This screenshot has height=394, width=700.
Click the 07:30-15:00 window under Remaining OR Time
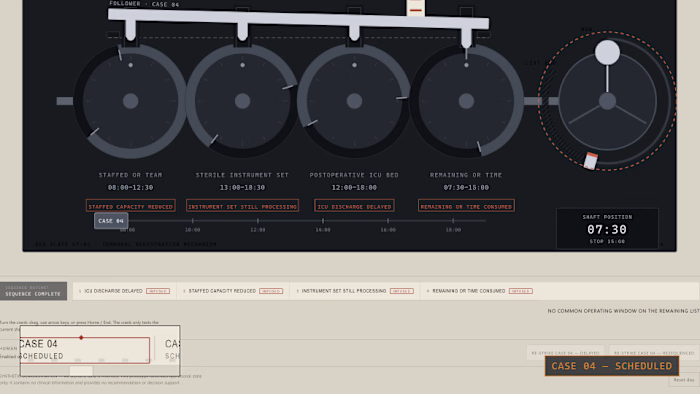point(467,187)
